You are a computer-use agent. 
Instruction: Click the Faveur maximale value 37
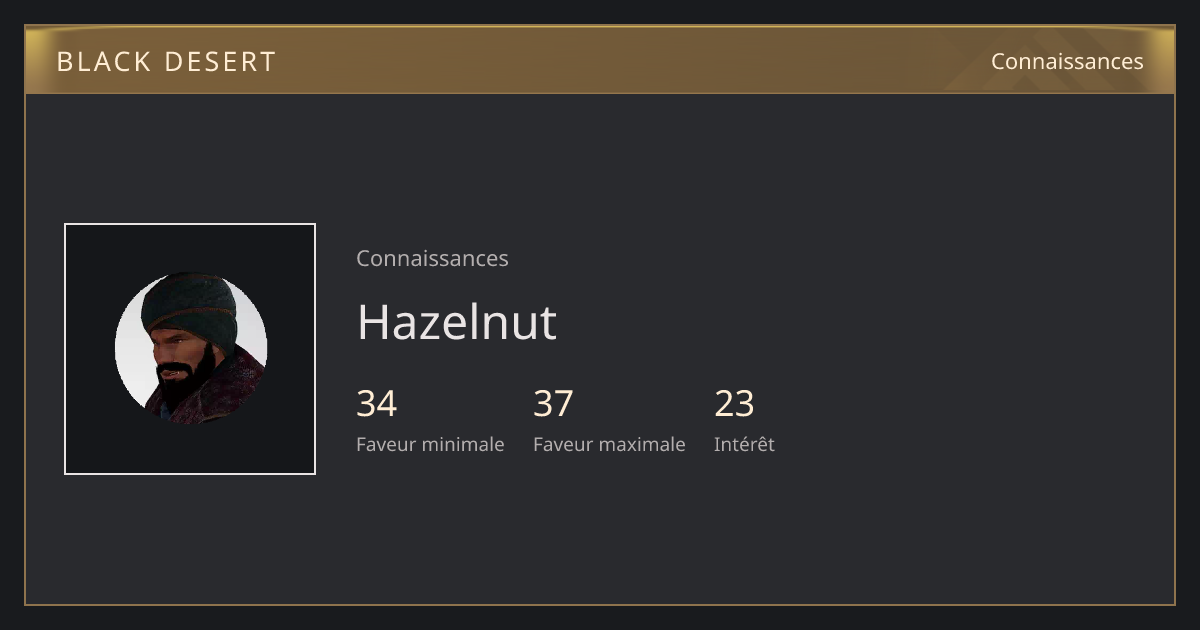click(553, 403)
